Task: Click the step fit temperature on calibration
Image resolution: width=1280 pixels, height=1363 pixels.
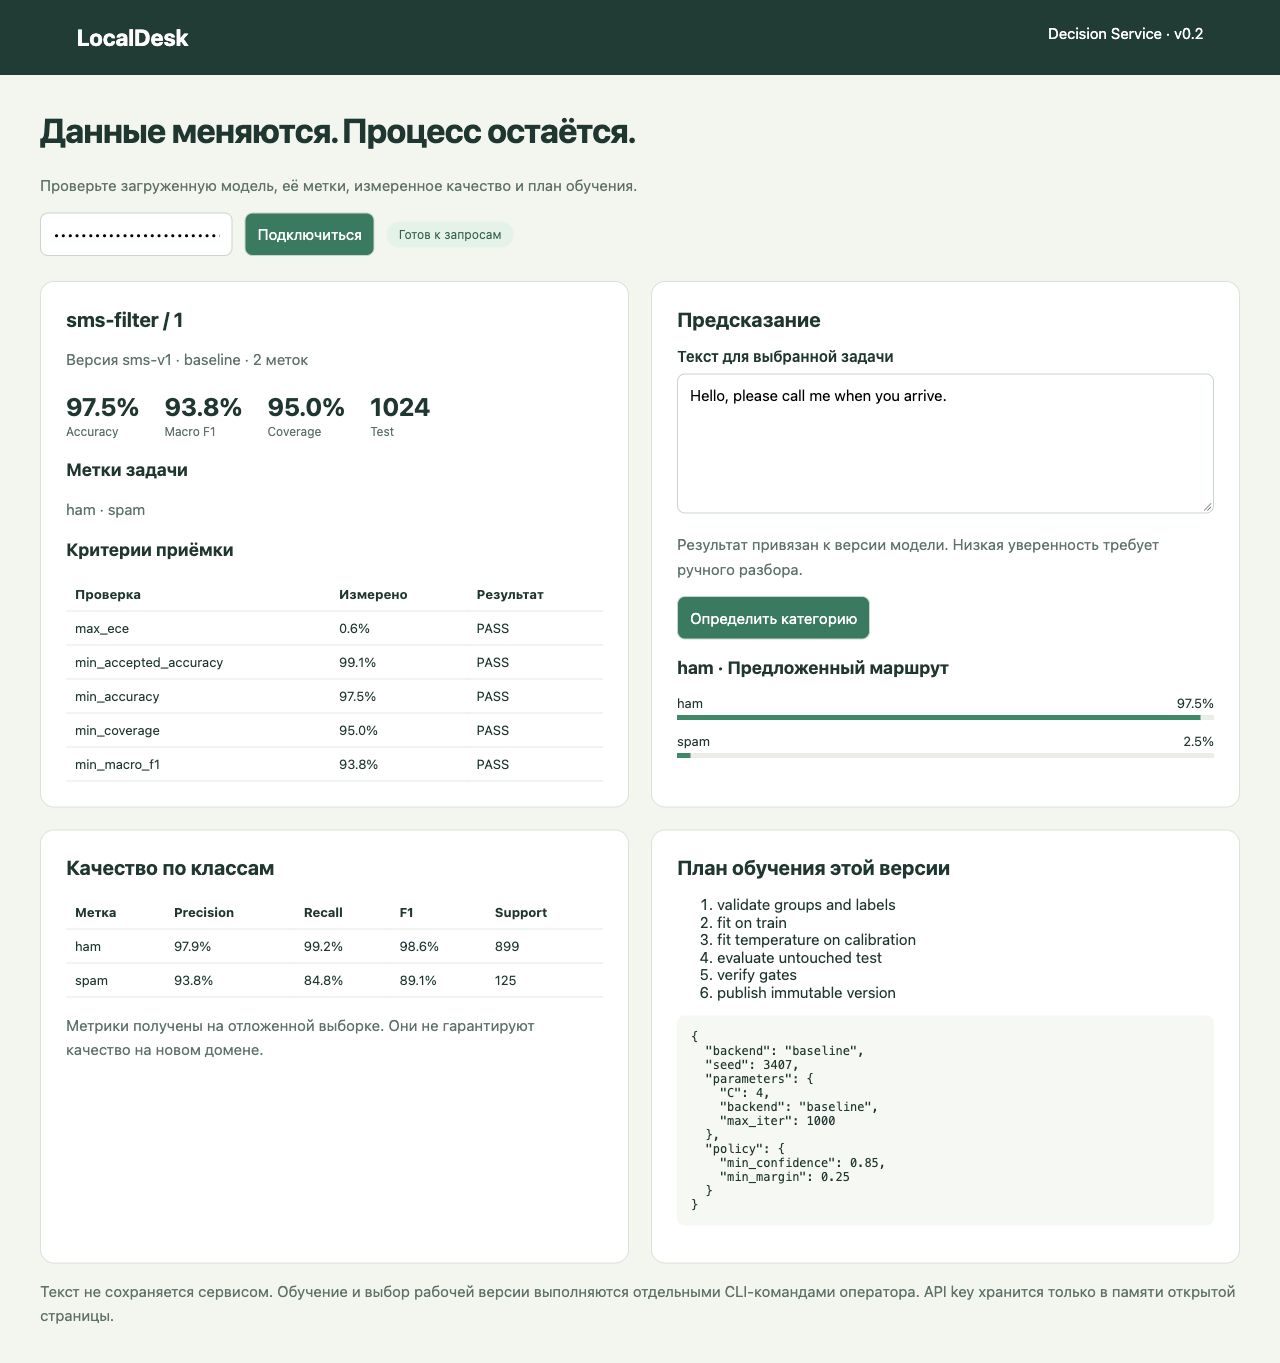Action: [x=816, y=940]
